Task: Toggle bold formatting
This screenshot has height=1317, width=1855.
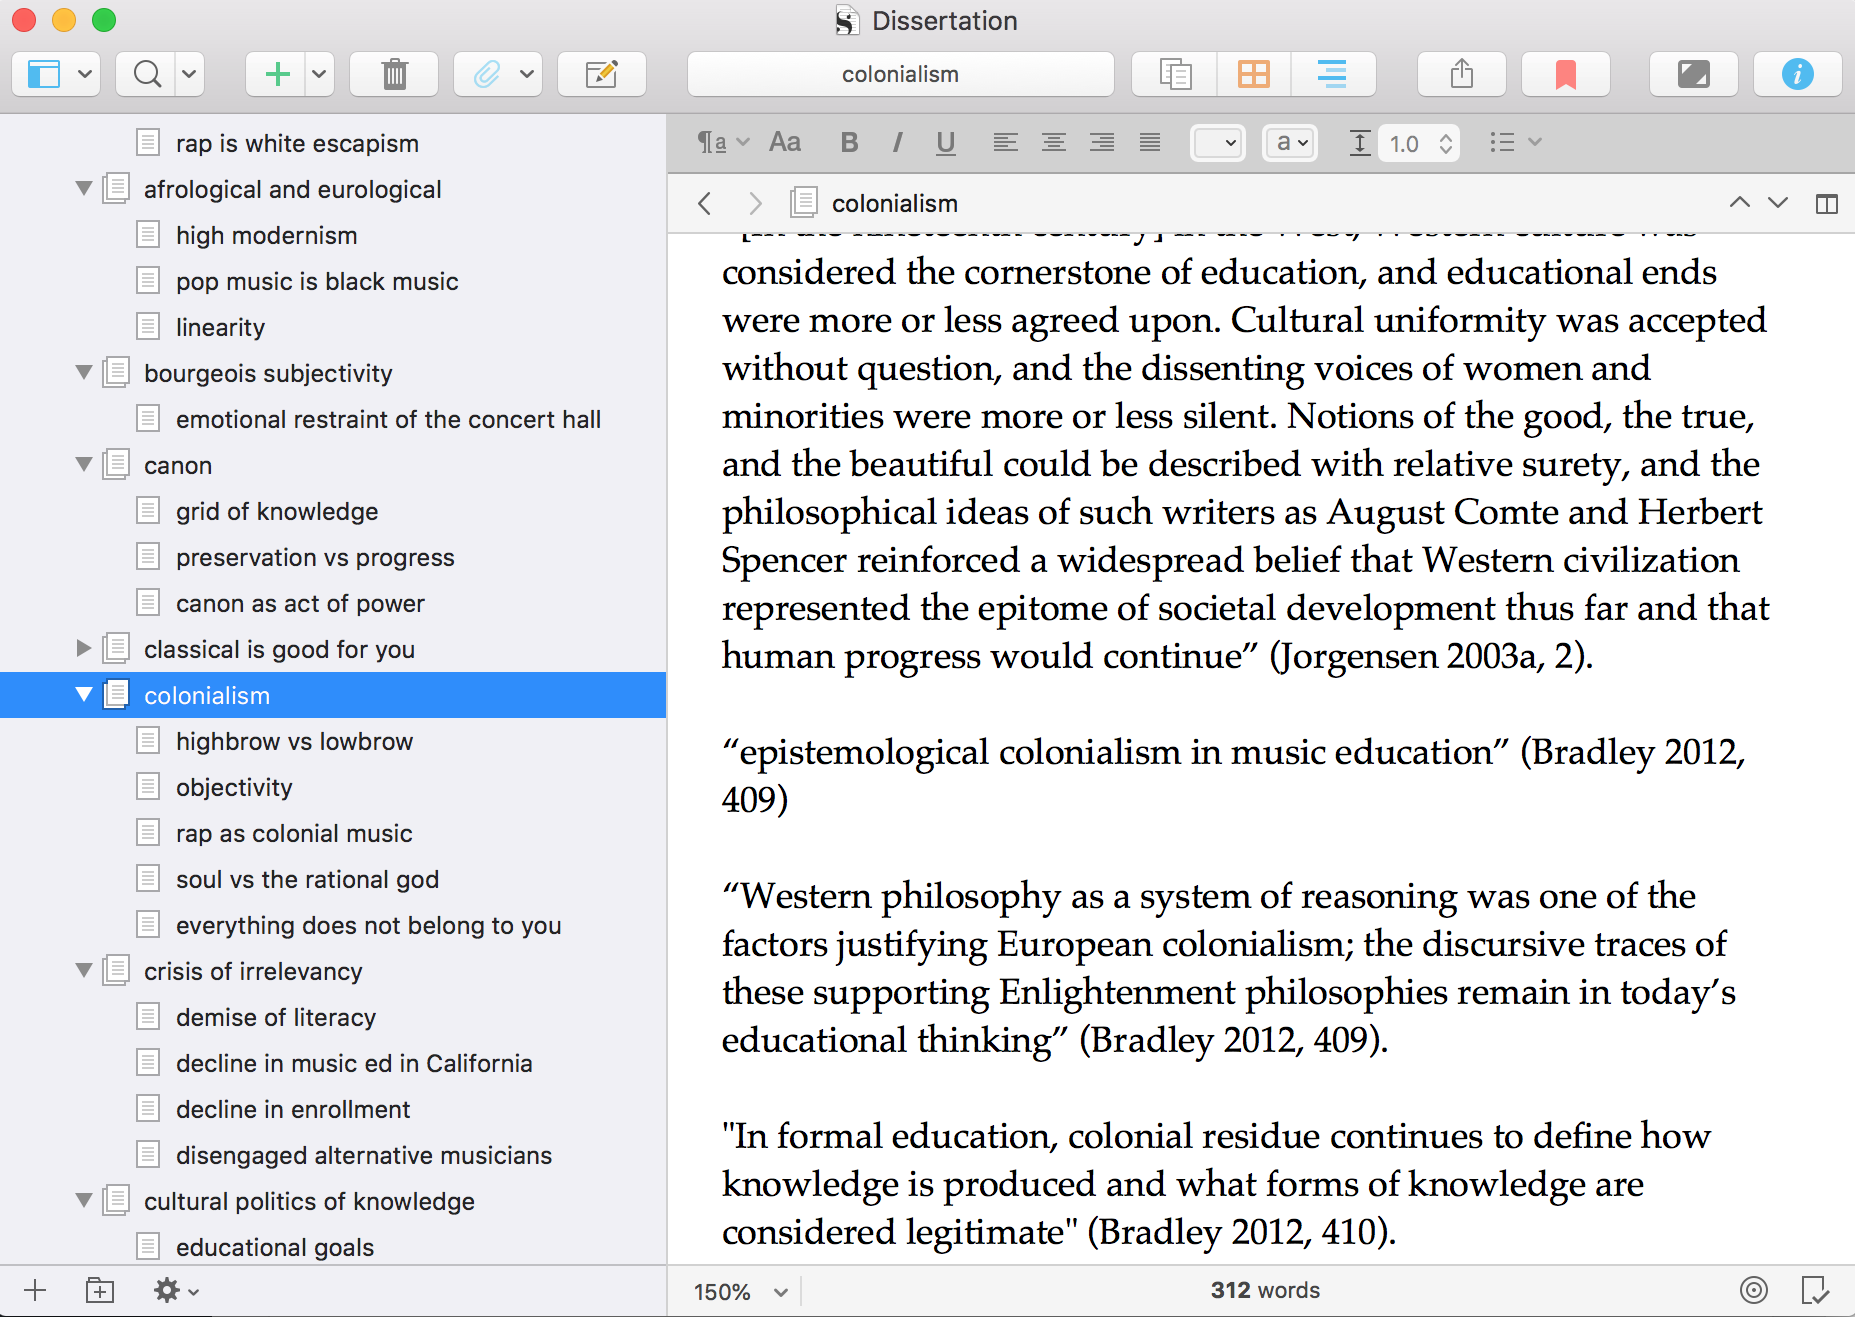Action: click(849, 143)
